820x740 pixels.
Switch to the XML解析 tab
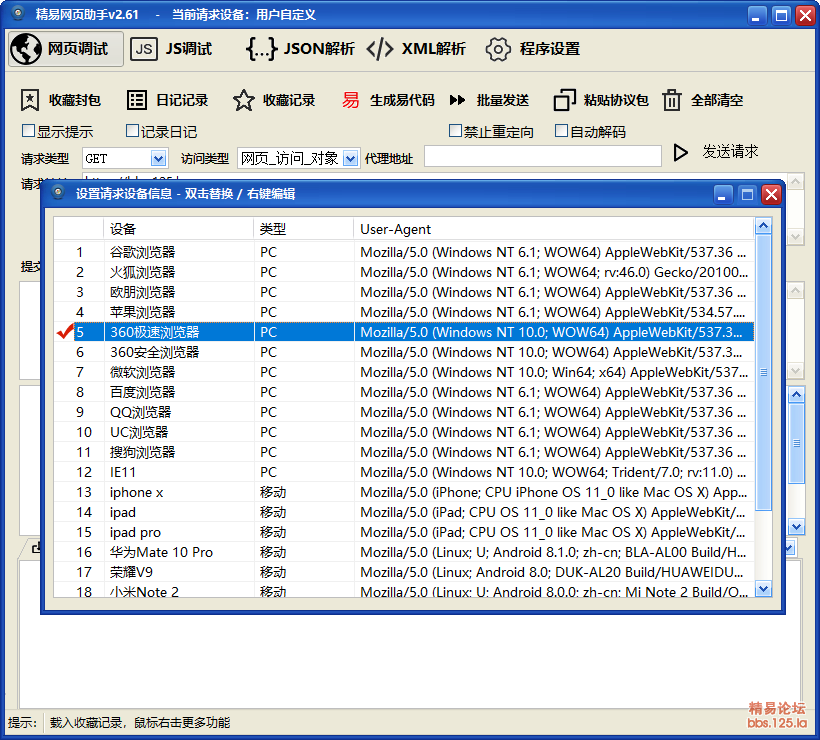tap(416, 49)
